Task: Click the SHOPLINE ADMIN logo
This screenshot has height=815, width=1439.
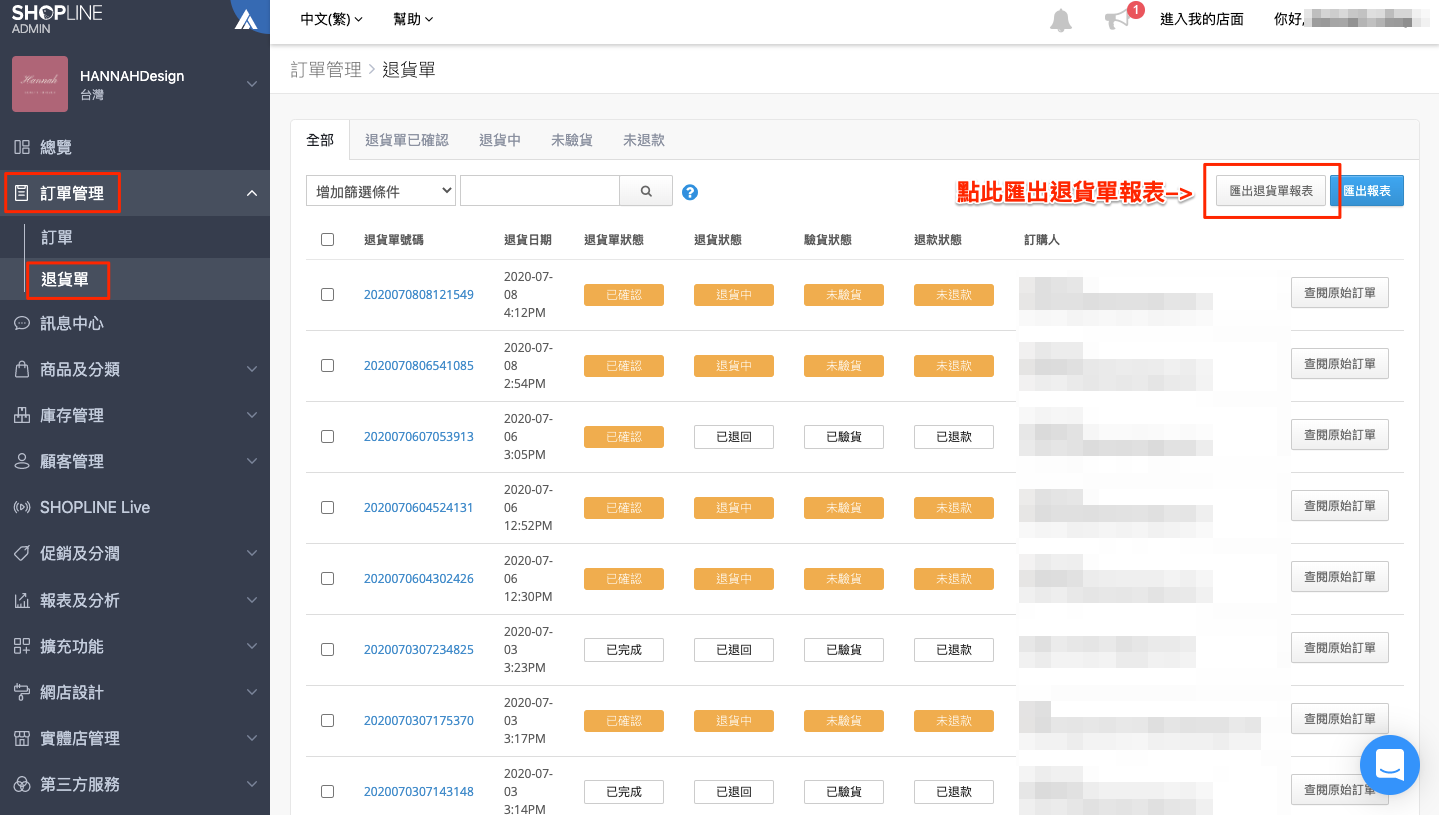Action: (x=57, y=18)
